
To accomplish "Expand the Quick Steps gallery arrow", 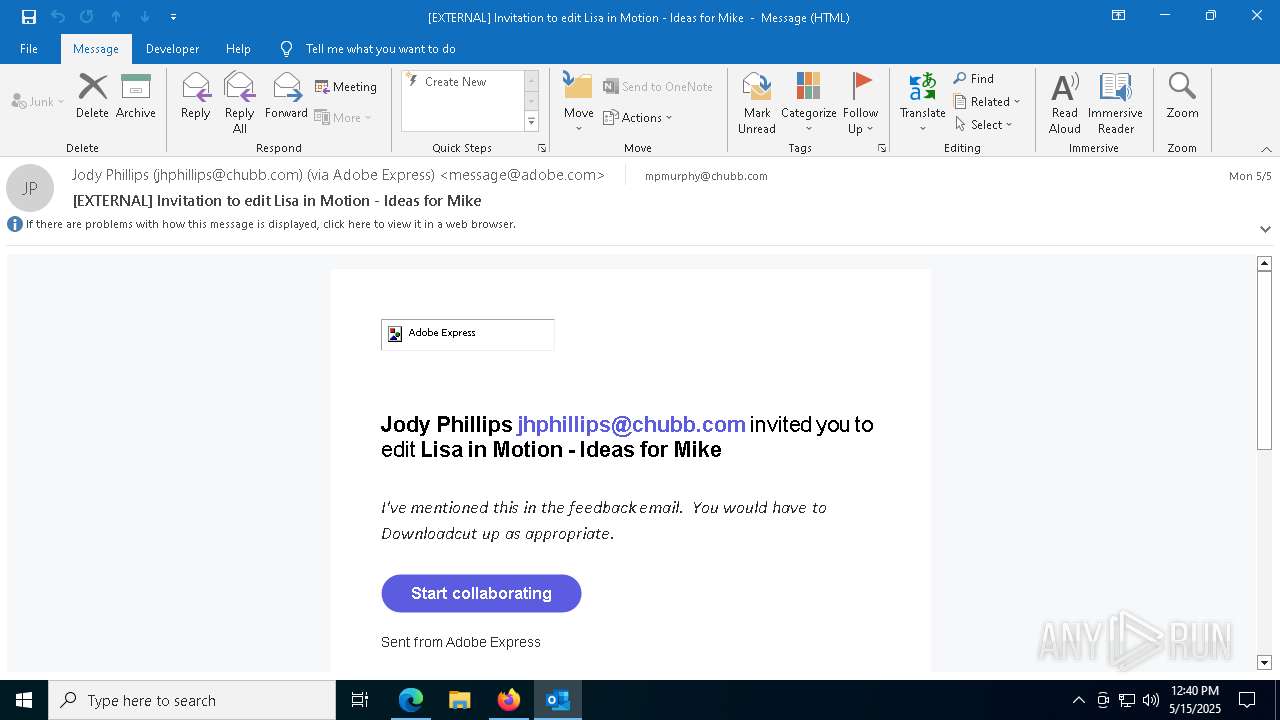I will coord(531,122).
